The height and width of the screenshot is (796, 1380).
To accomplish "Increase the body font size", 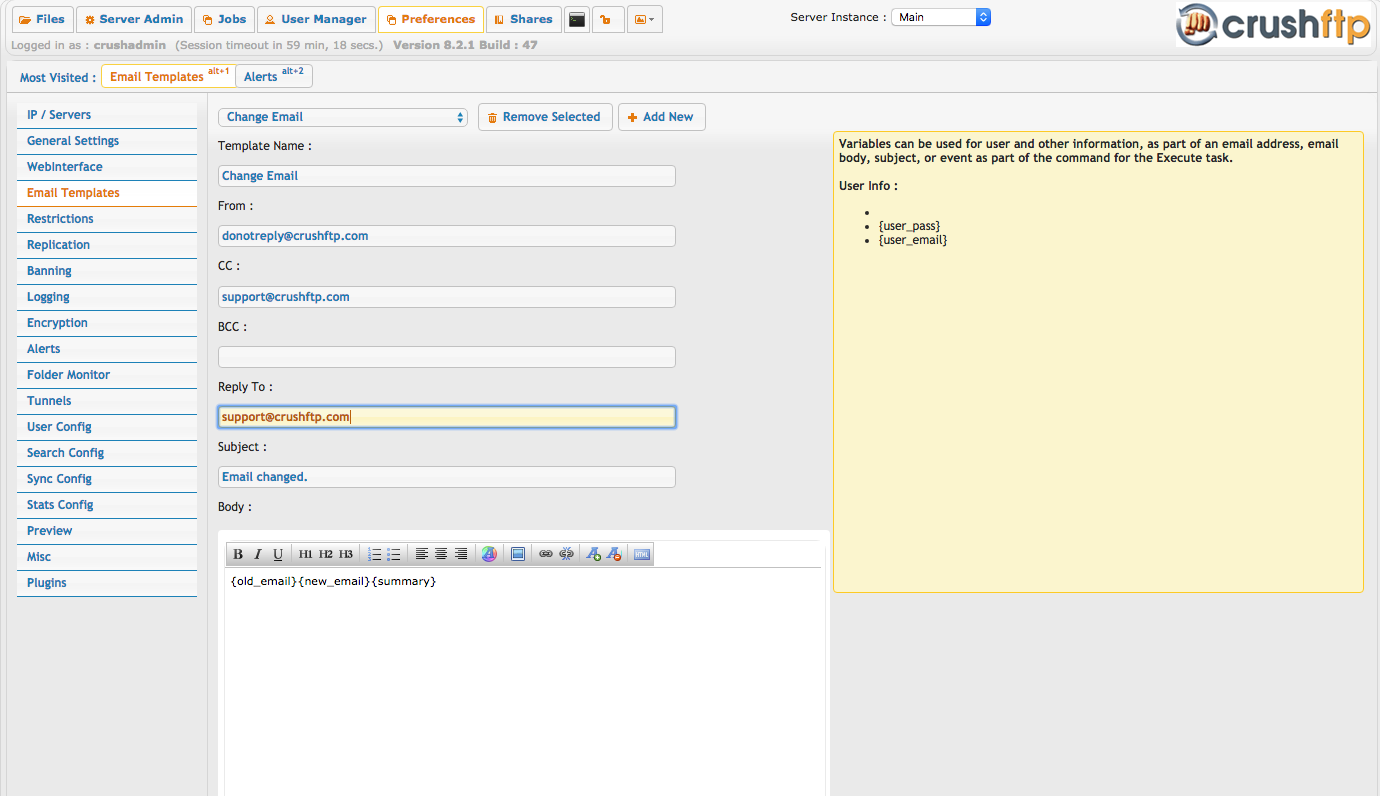I will 594,554.
